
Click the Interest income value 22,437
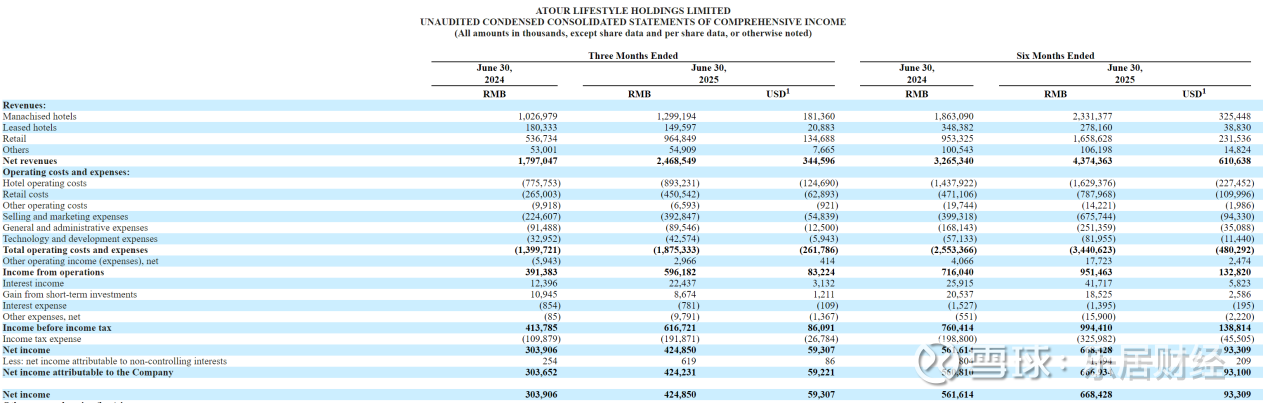[x=683, y=283]
